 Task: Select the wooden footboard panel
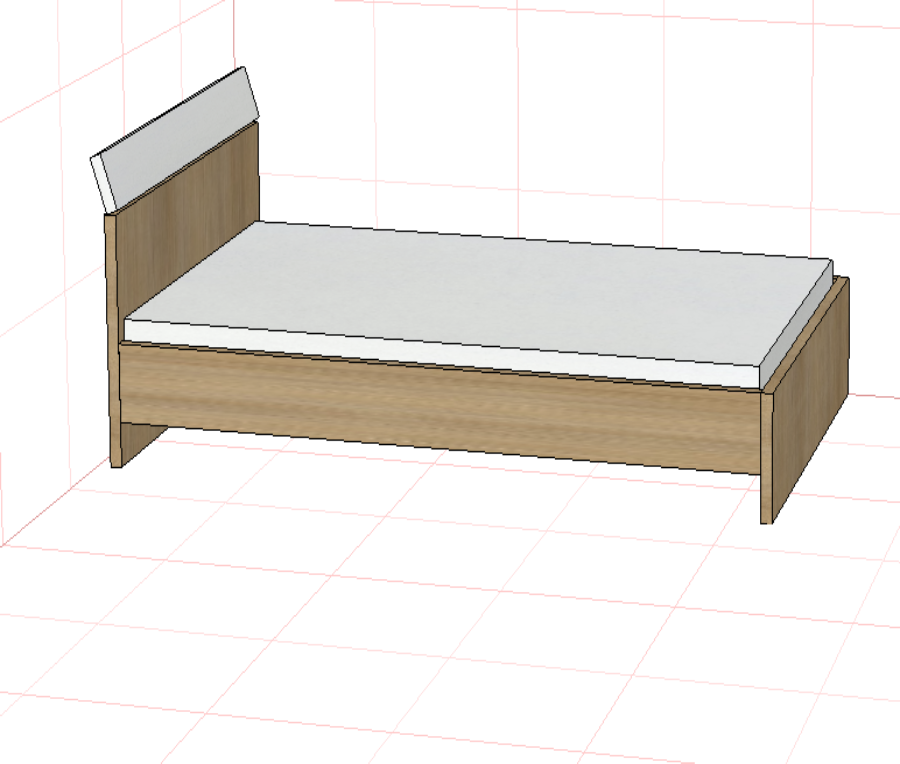point(808,402)
